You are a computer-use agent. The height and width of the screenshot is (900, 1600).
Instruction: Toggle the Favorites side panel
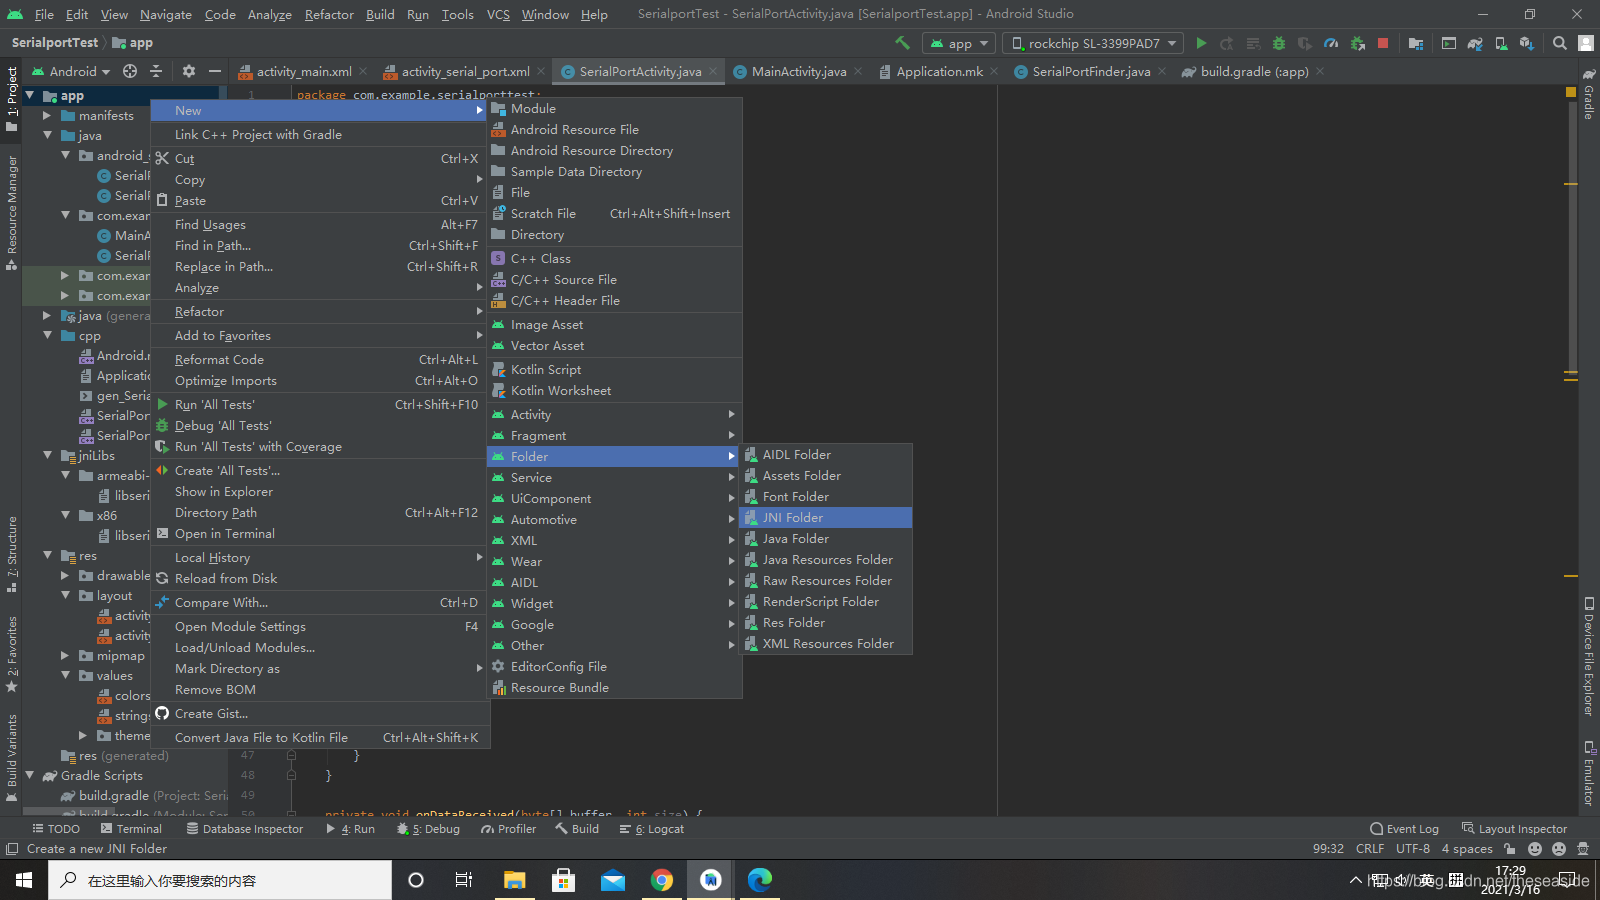point(12,655)
